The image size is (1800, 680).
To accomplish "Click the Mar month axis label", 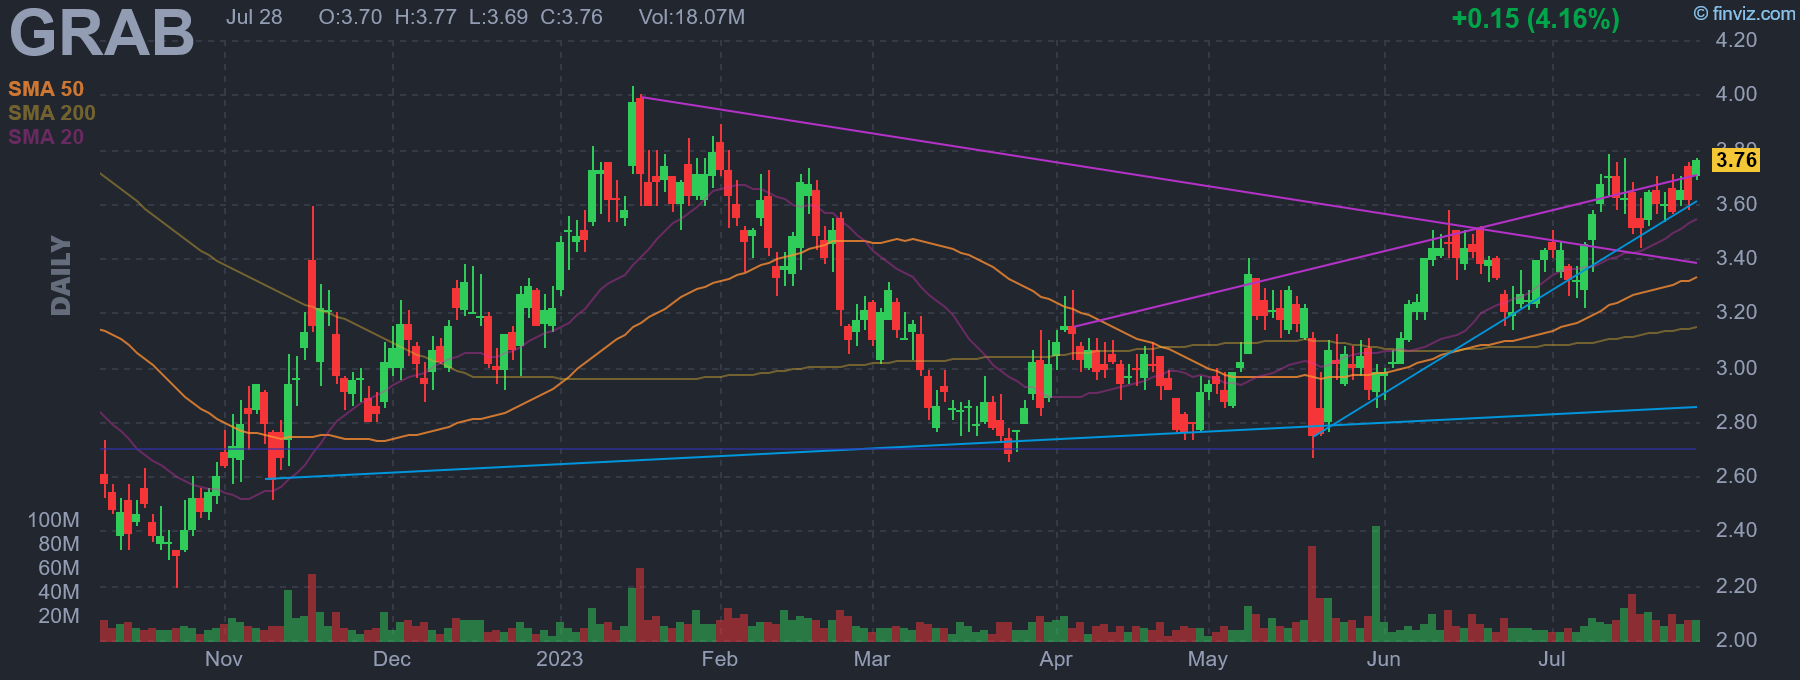I will coord(872,659).
